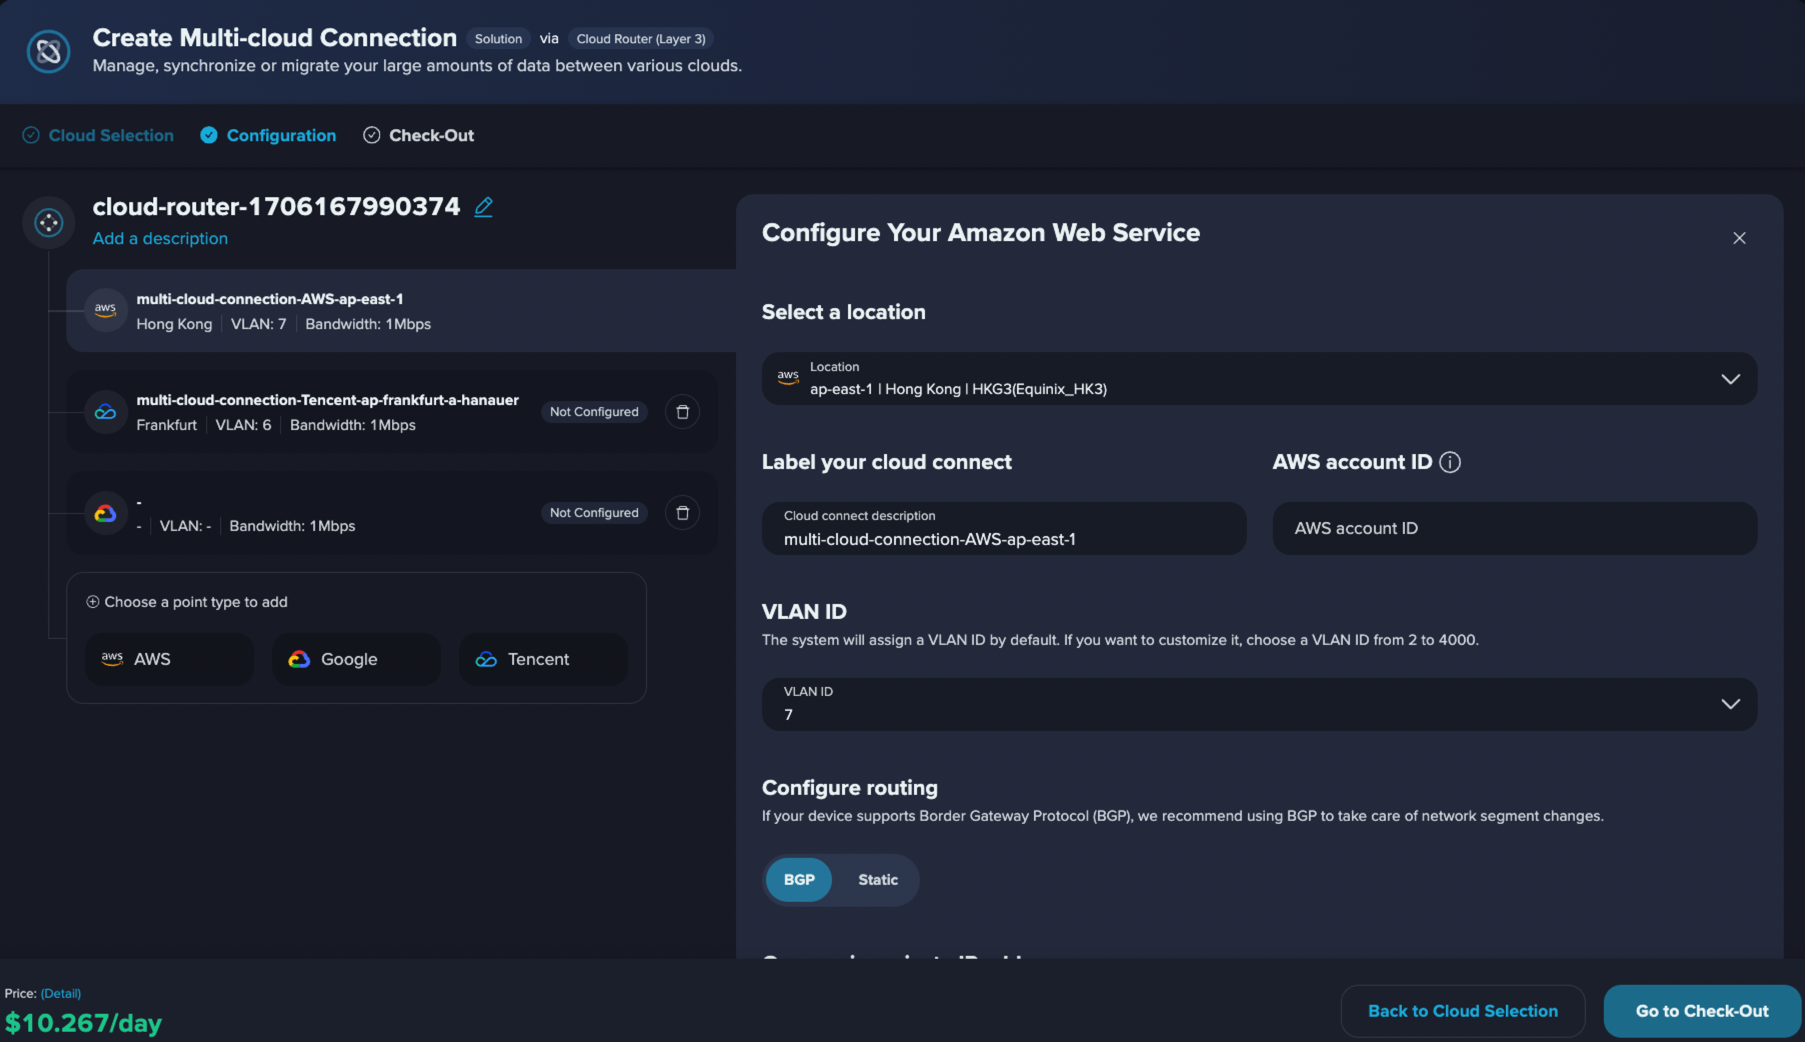Click the Tencent cloud icon in Frankfurt row
The width and height of the screenshot is (1805, 1042).
pos(106,411)
